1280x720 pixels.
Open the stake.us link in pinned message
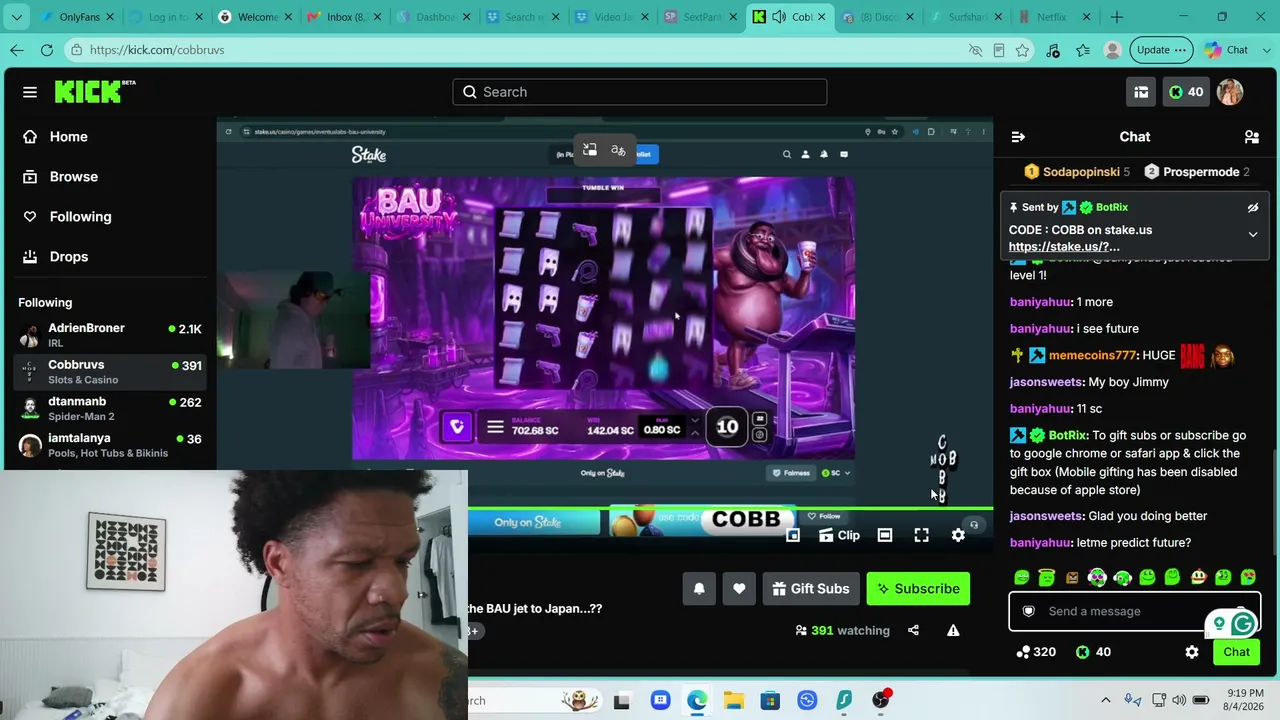[x=1064, y=247]
